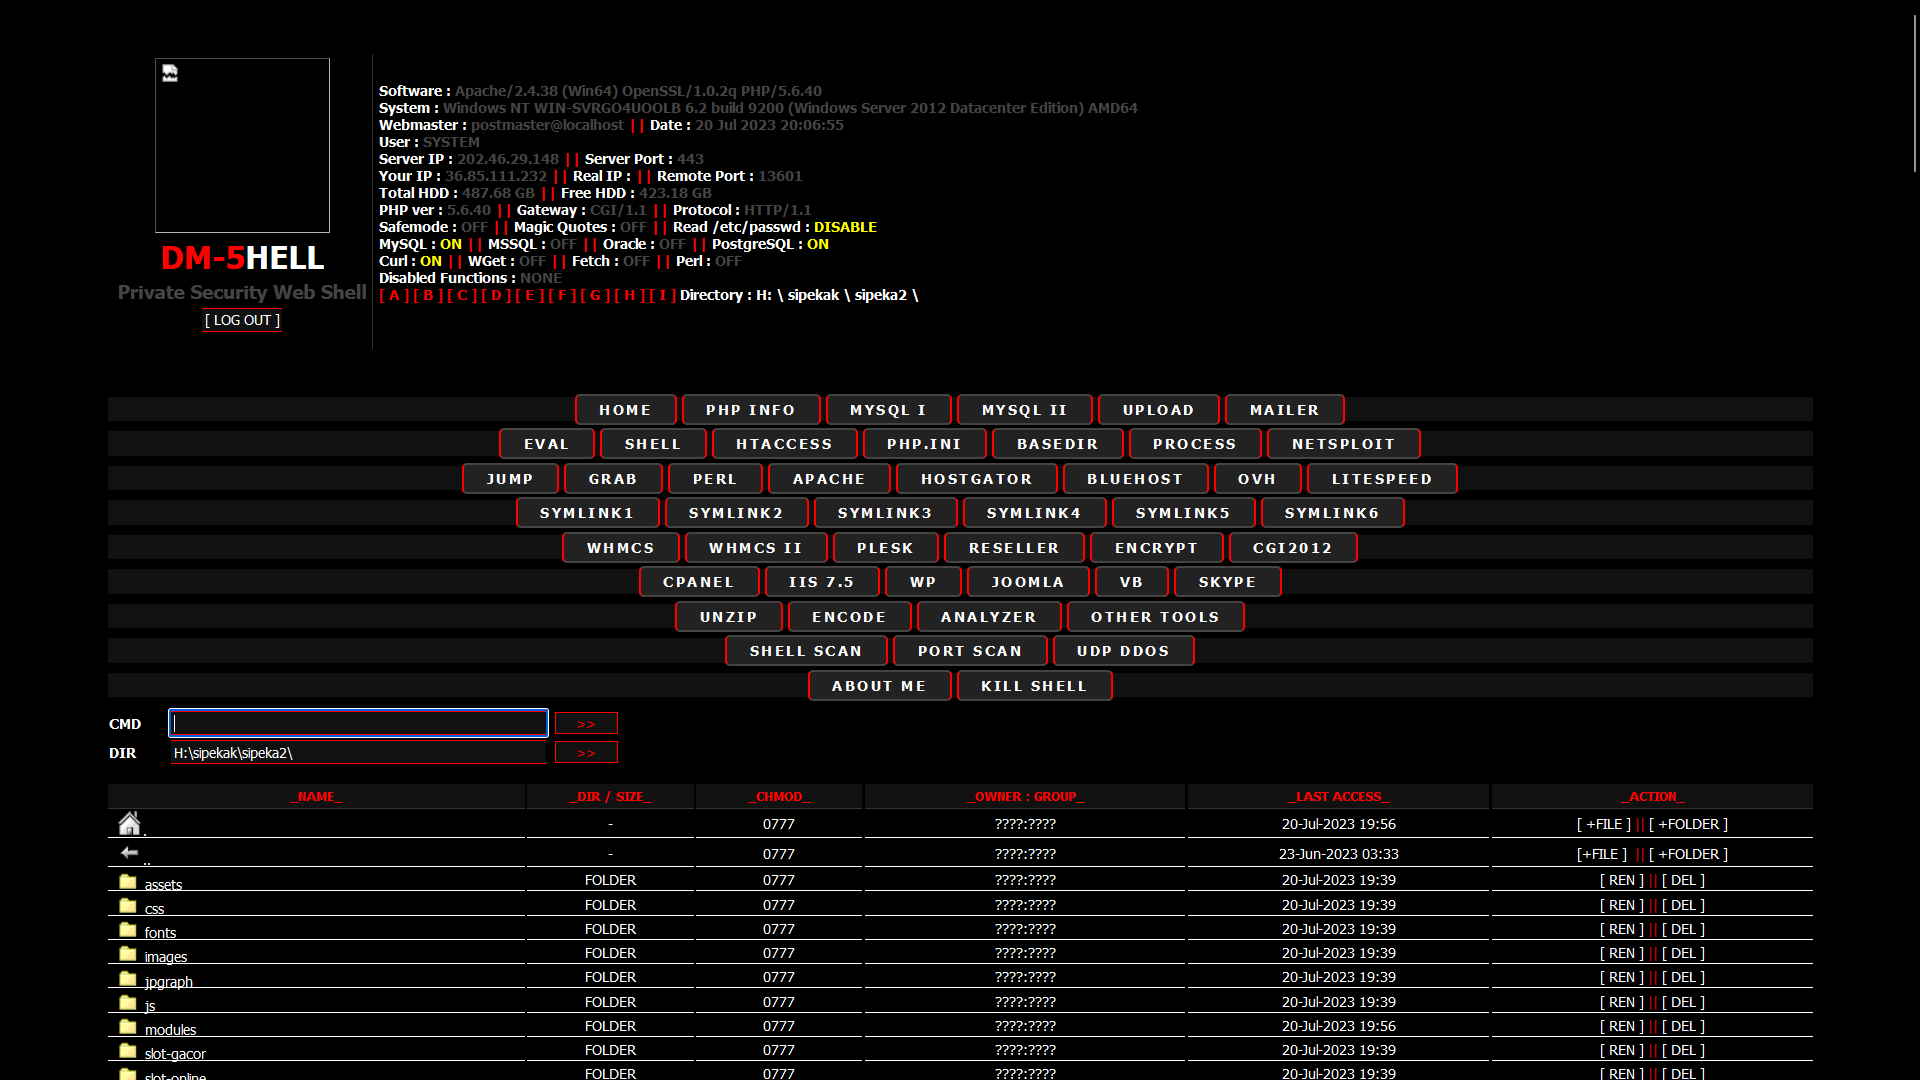Screen dimensions: 1920x1080
Task: Open the ENCRYPT tool
Action: [x=1157, y=548]
